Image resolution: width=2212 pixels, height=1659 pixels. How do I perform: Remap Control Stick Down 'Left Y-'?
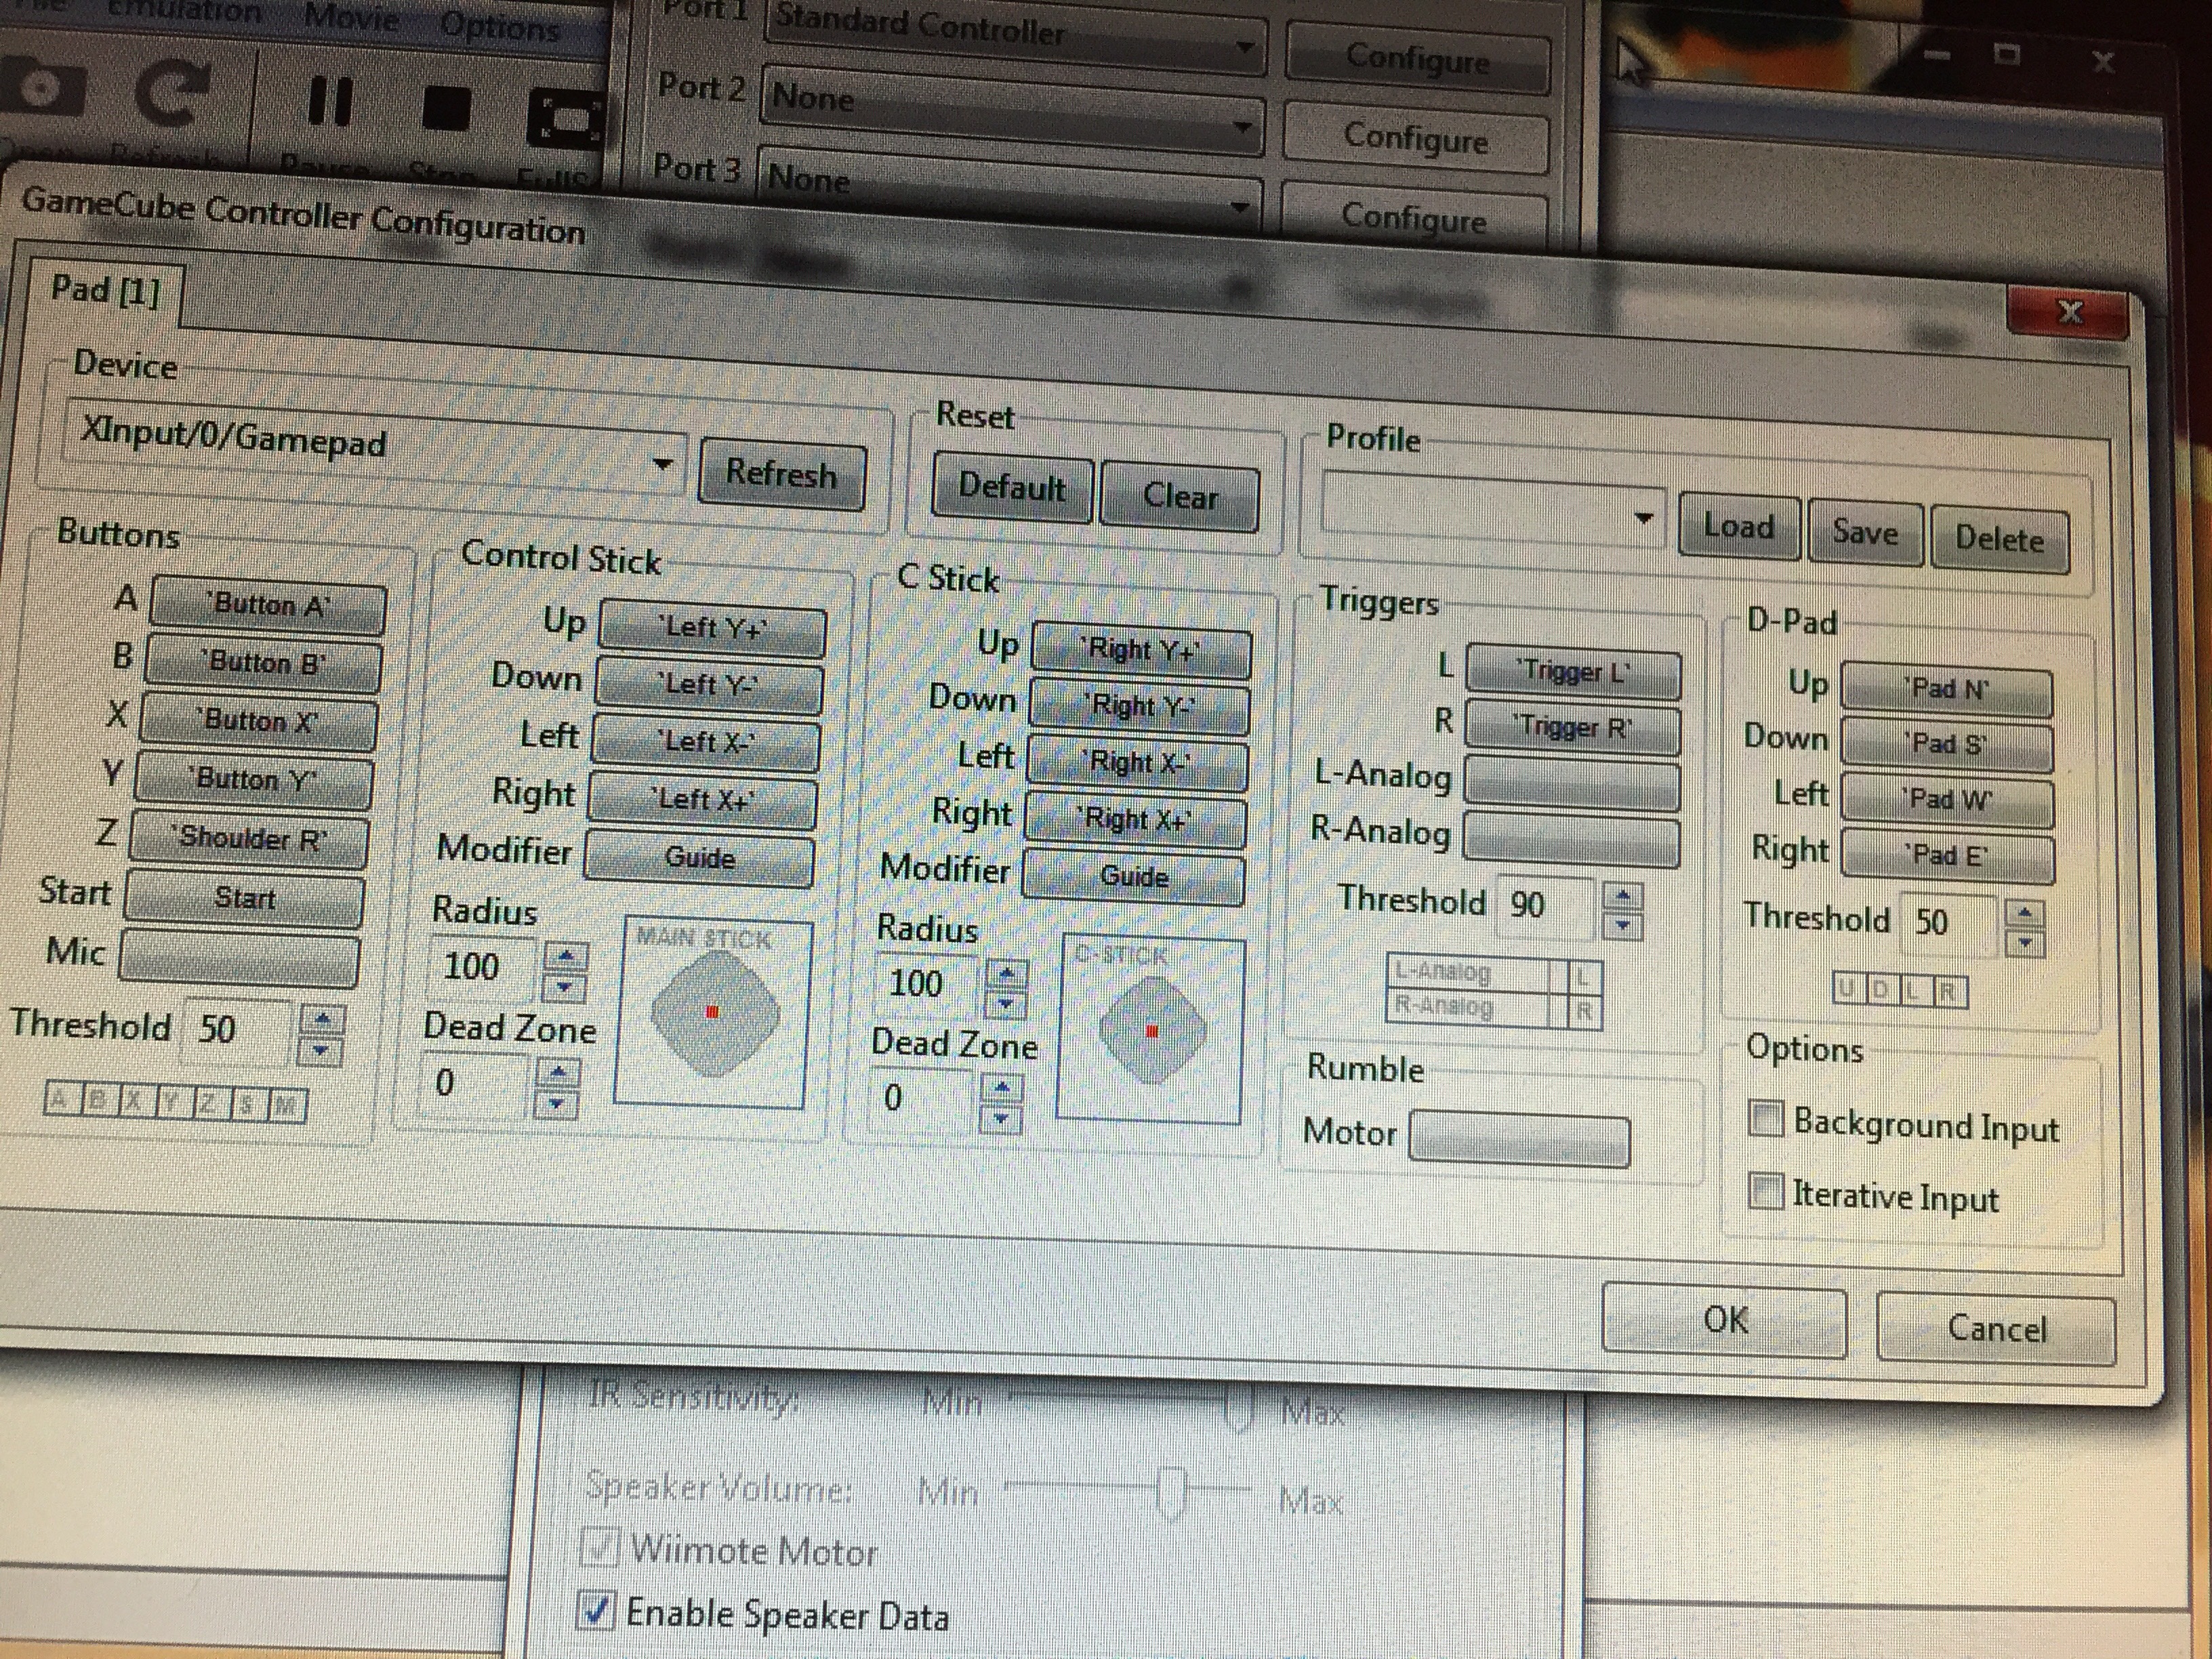[708, 685]
